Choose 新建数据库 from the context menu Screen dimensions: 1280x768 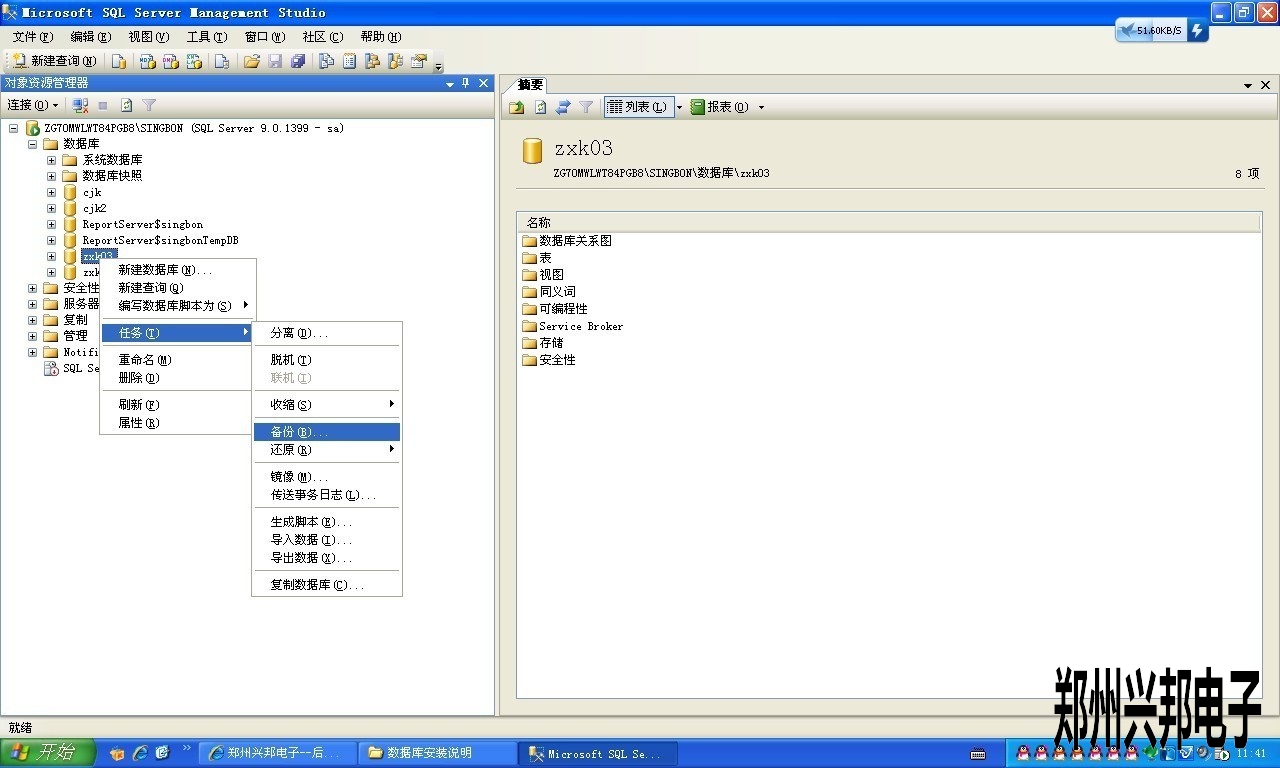coord(178,270)
